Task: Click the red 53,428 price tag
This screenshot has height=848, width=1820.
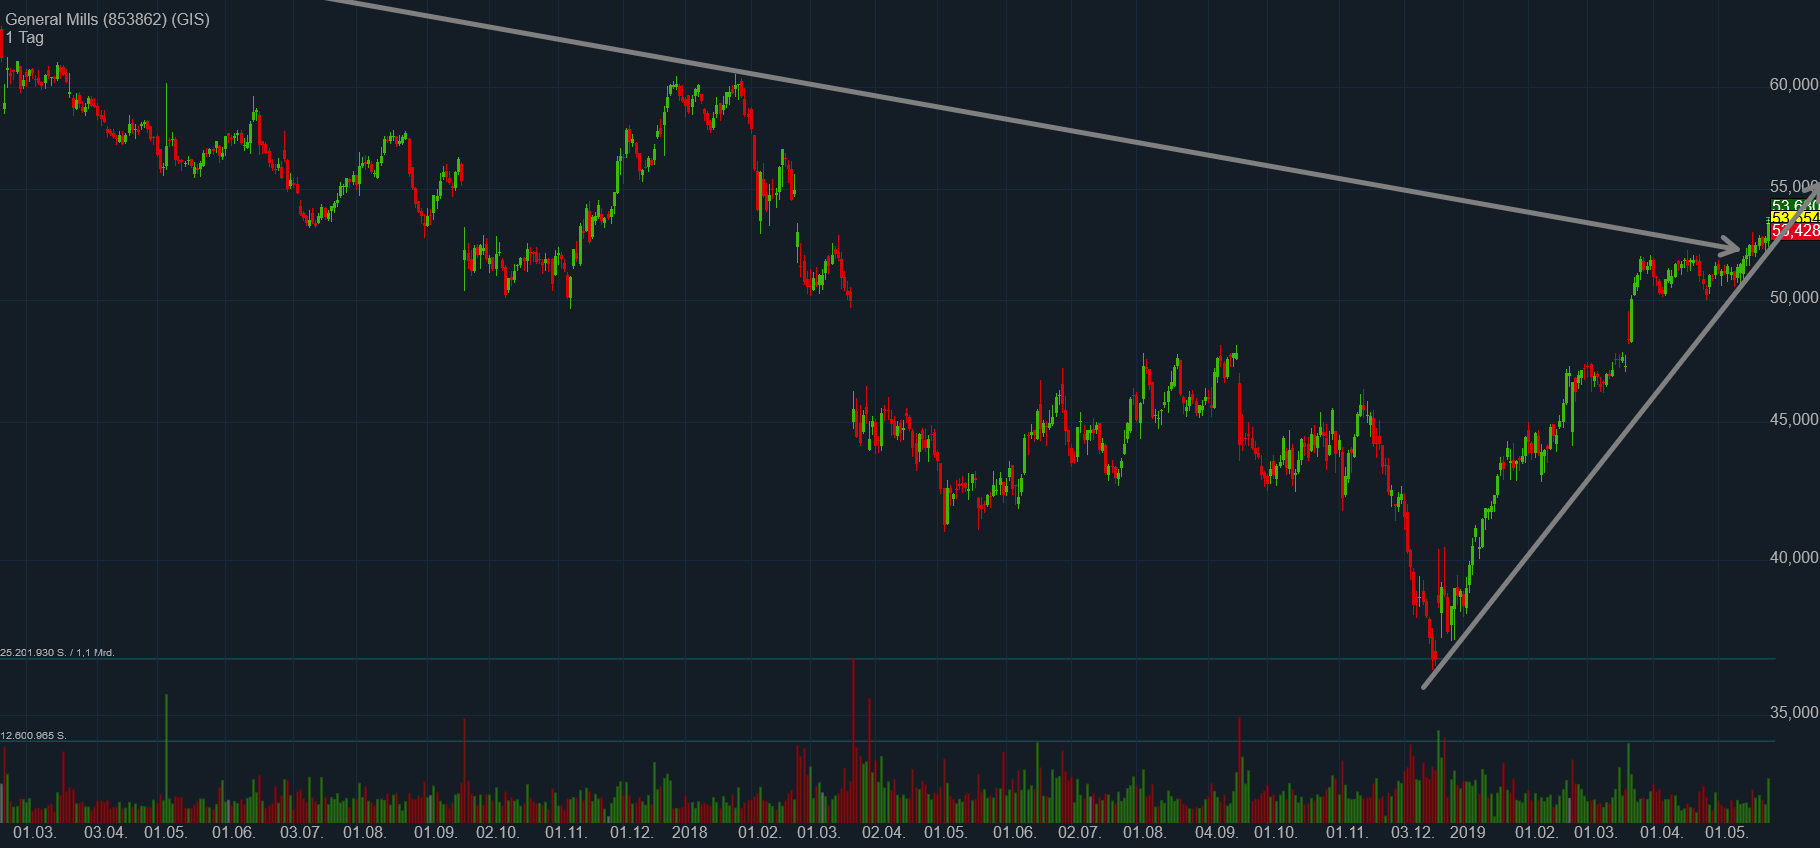Action: pyautogui.click(x=1795, y=231)
